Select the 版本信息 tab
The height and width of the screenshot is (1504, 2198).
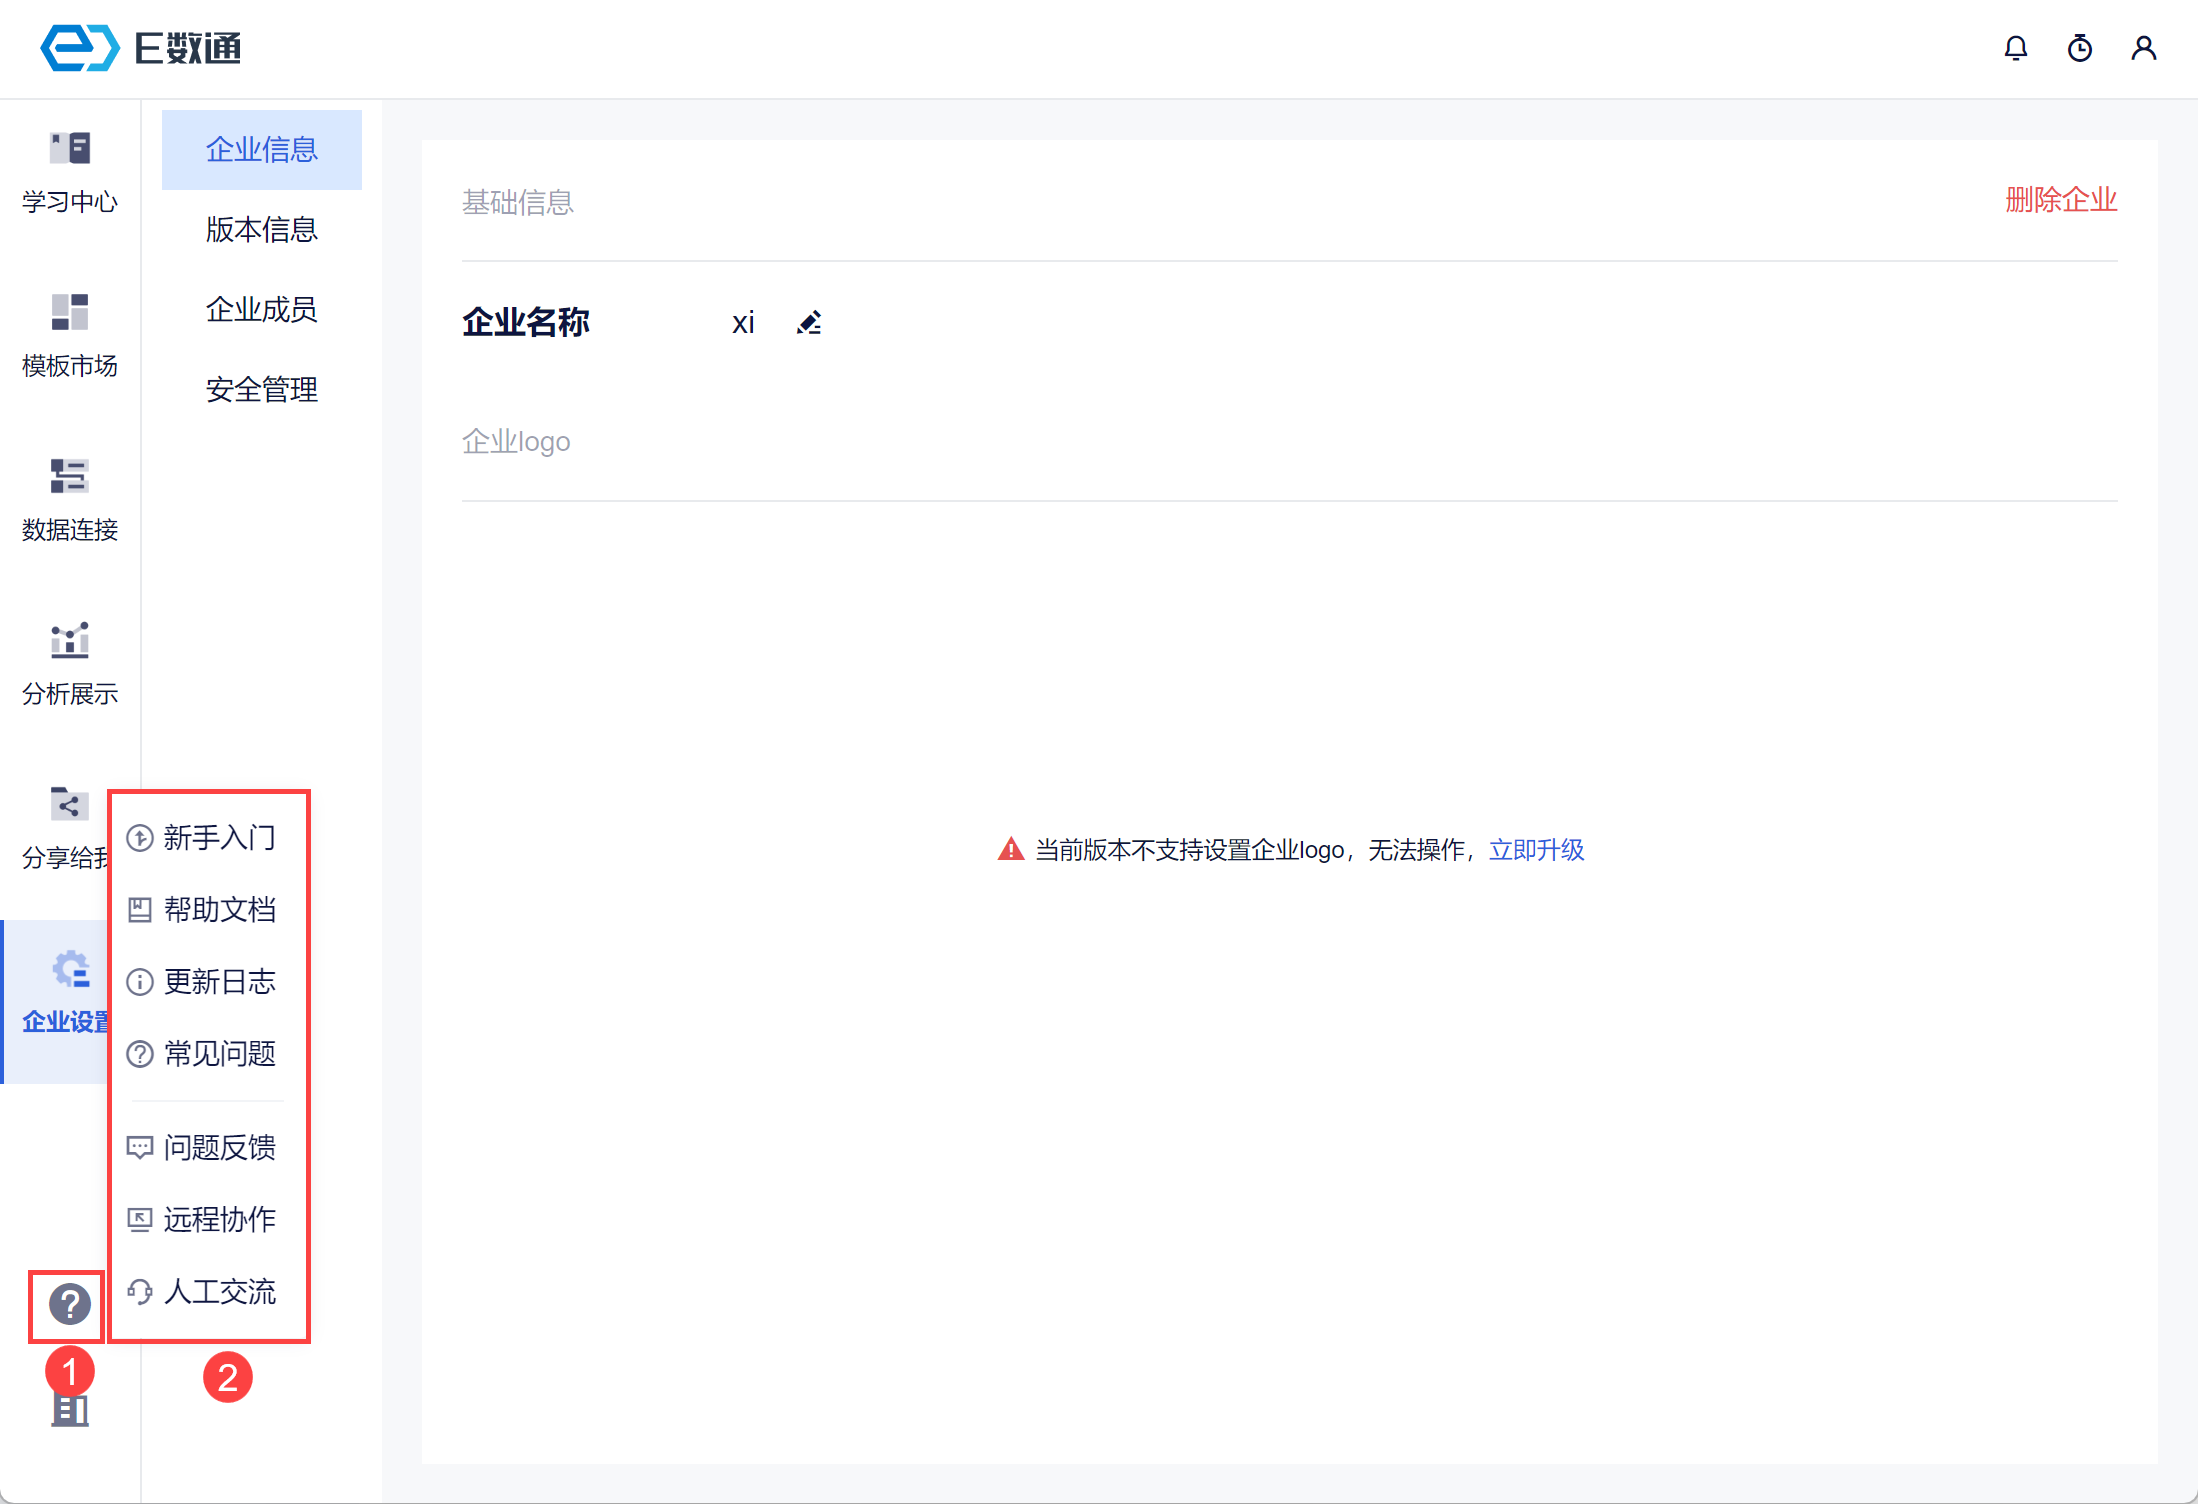261,230
